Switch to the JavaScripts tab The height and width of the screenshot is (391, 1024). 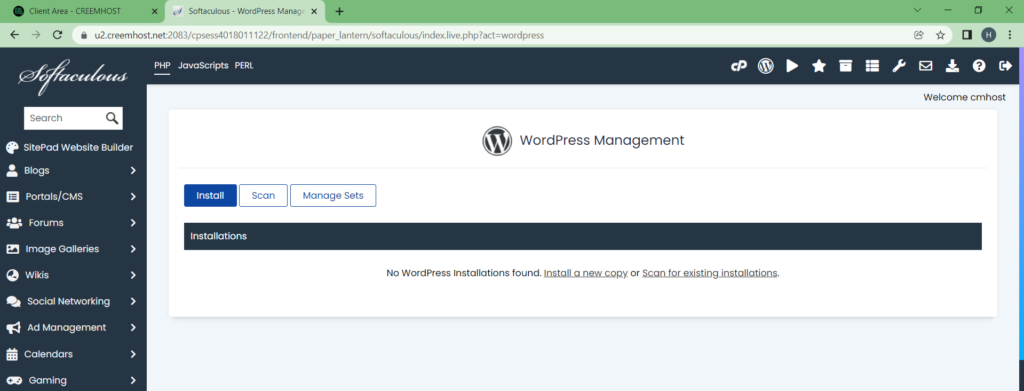(x=203, y=65)
